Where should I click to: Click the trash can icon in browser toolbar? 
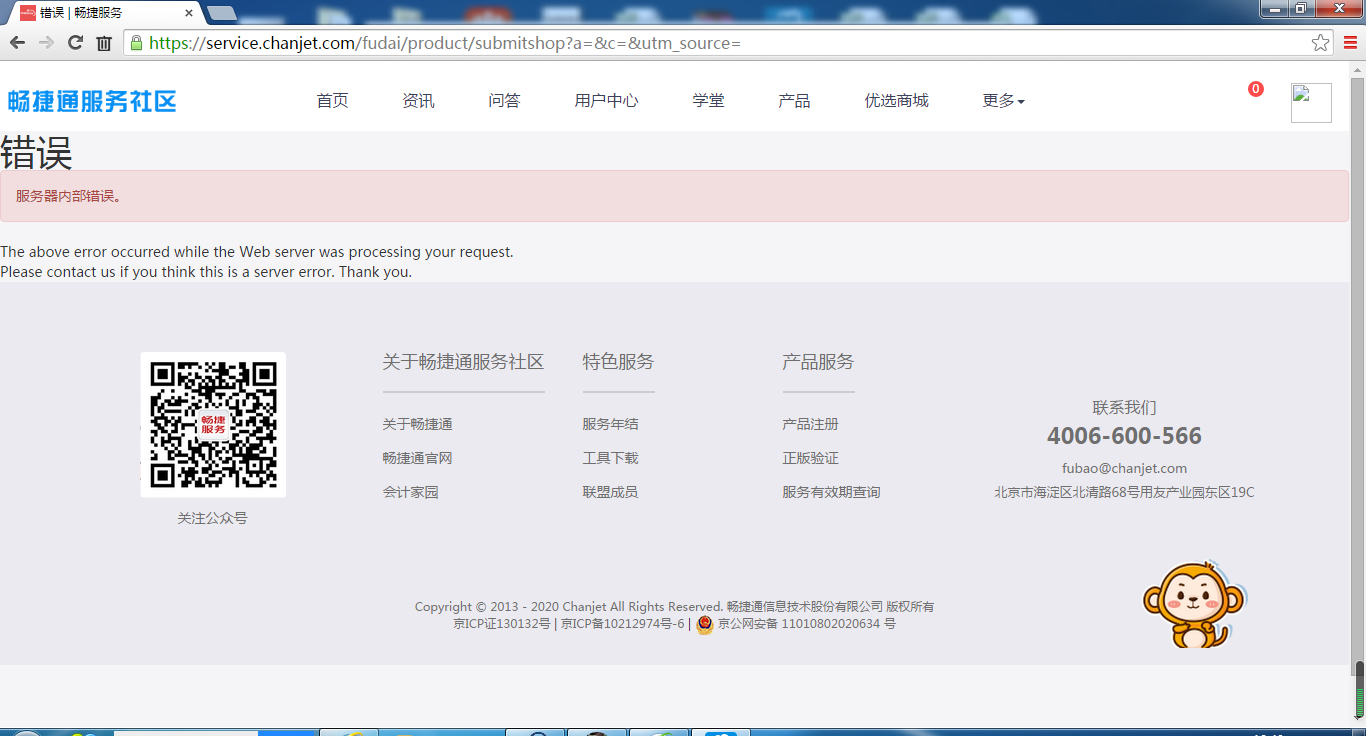pos(104,43)
